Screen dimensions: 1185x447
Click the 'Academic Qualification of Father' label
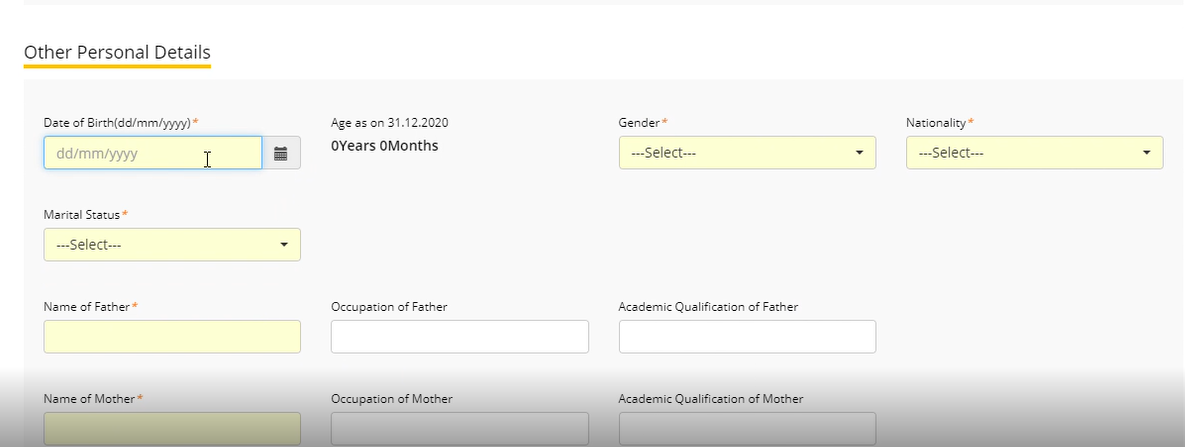708,307
